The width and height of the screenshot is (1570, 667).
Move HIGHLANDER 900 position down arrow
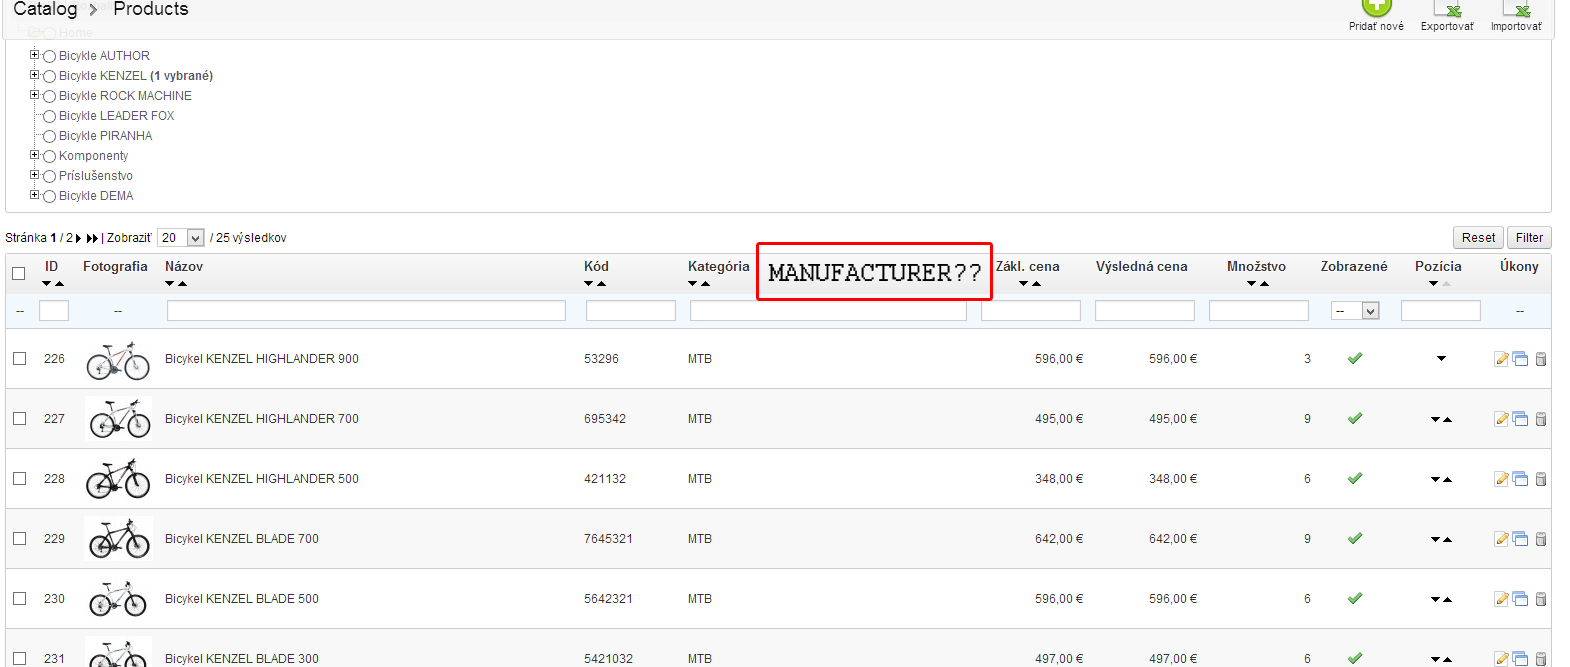1441,358
